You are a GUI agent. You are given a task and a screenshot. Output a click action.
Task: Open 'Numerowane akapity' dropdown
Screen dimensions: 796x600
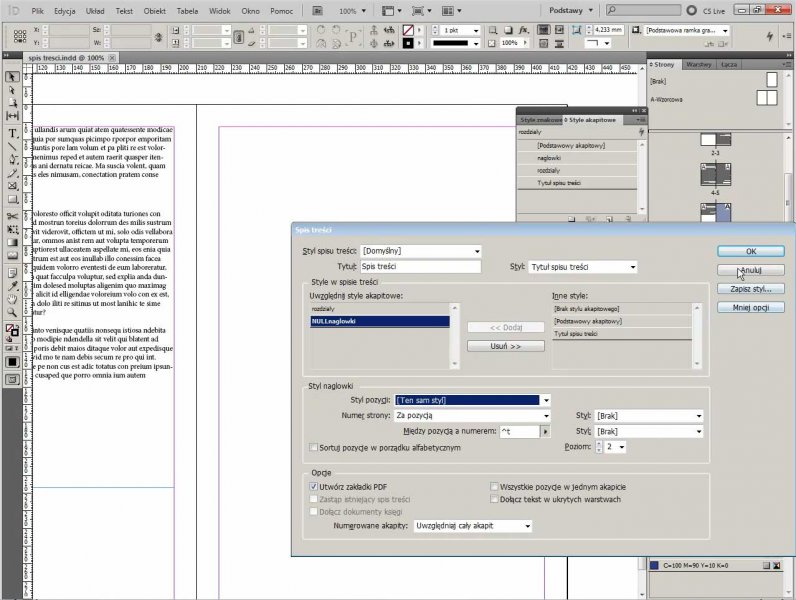point(472,525)
